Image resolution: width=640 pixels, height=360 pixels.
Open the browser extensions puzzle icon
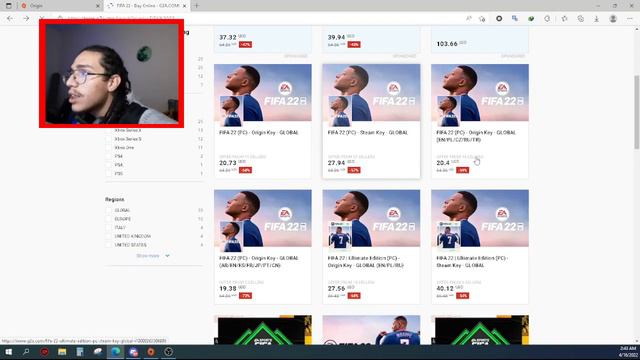[x=547, y=19]
